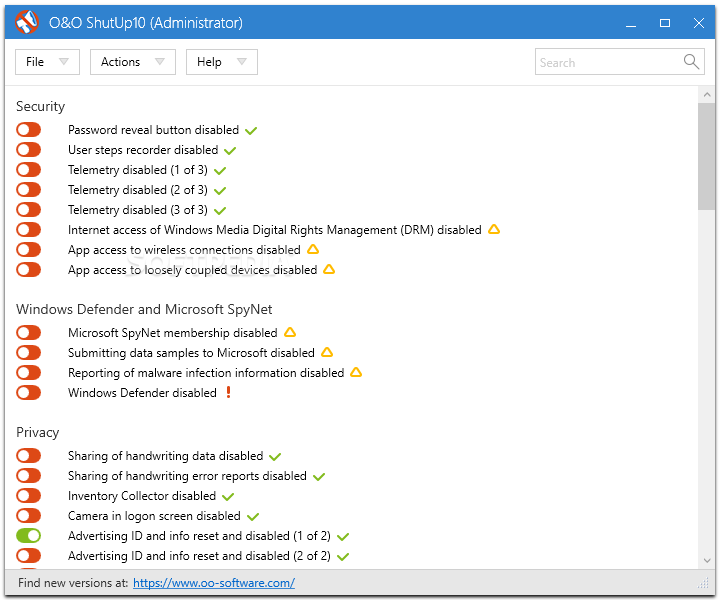Click yellow triangle beside Microsoft SpyNet membership disabled
Screen dimensions: 720x600
(x=290, y=332)
